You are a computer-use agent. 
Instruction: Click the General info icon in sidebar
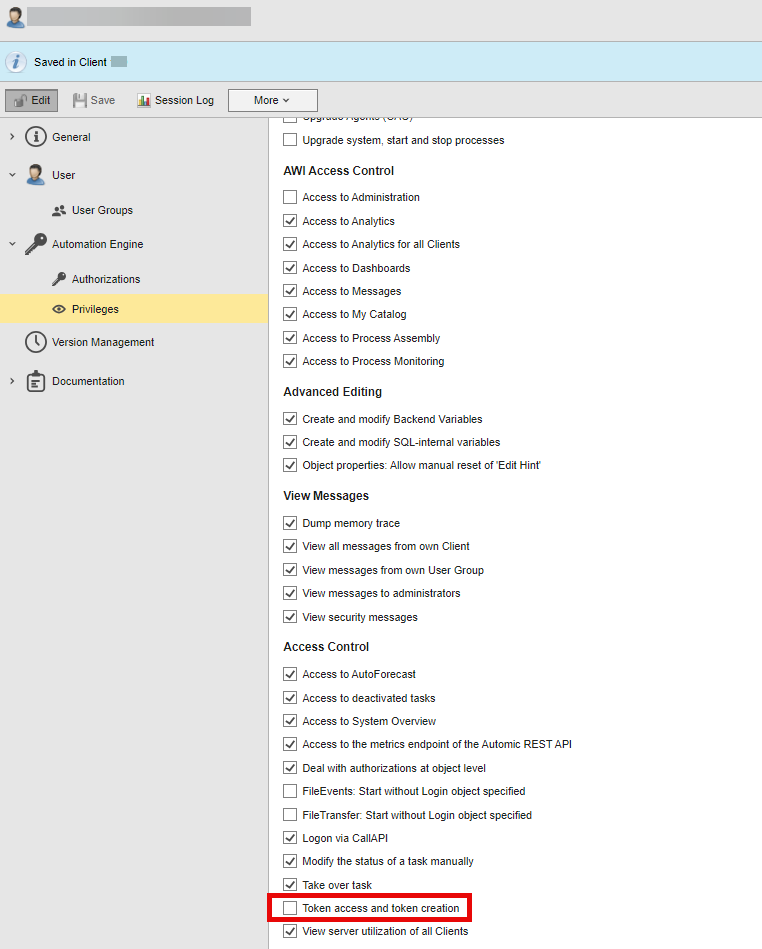[x=36, y=137]
